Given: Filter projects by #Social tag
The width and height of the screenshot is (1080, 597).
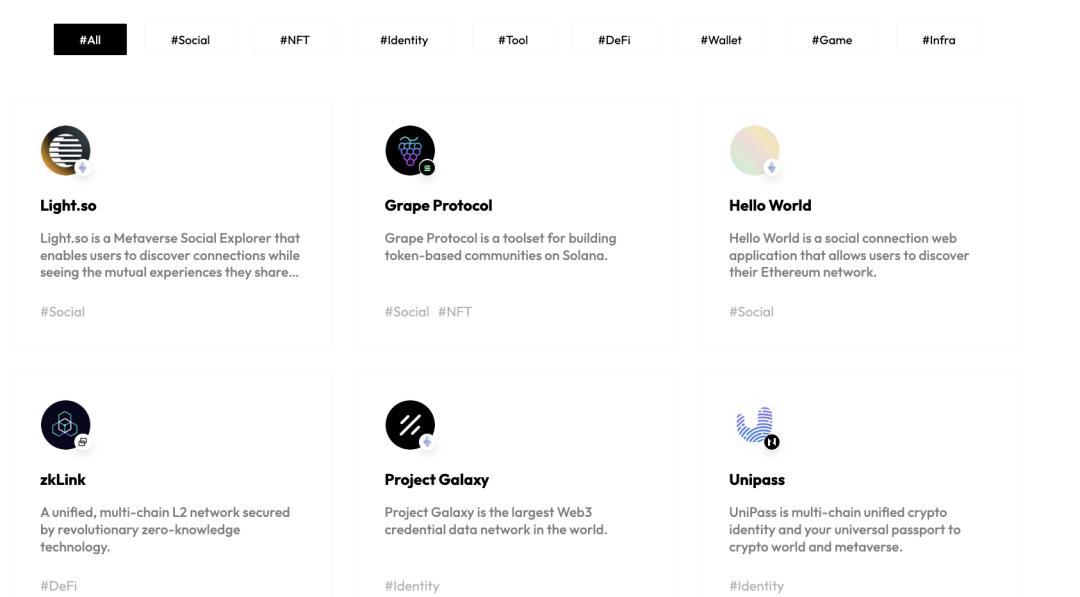Looking at the screenshot, I should [x=190, y=40].
